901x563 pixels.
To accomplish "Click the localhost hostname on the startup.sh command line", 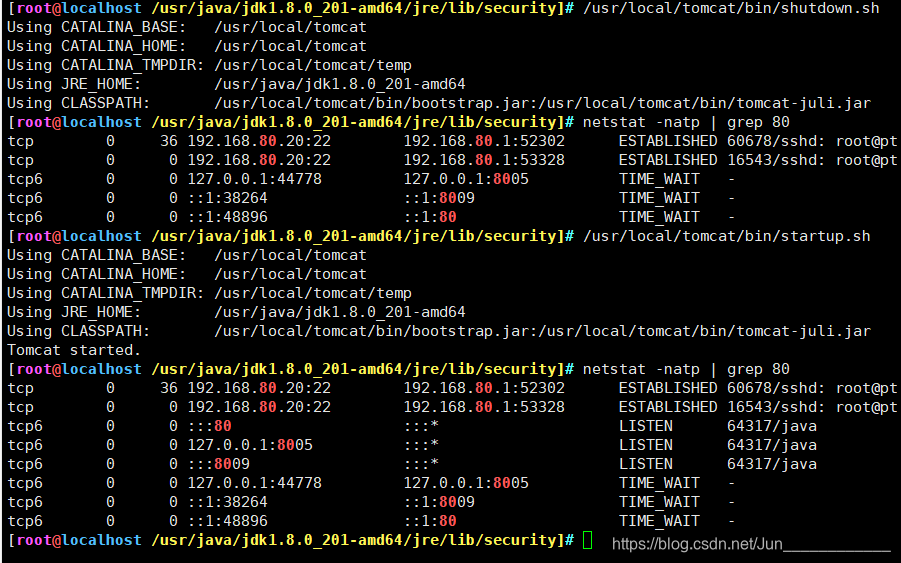I will click(101, 236).
